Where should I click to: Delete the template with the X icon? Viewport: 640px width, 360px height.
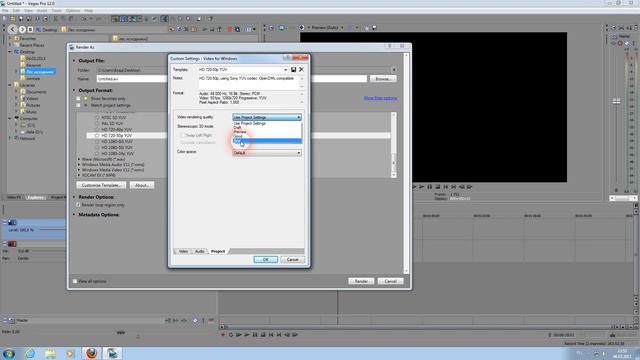click(x=301, y=70)
